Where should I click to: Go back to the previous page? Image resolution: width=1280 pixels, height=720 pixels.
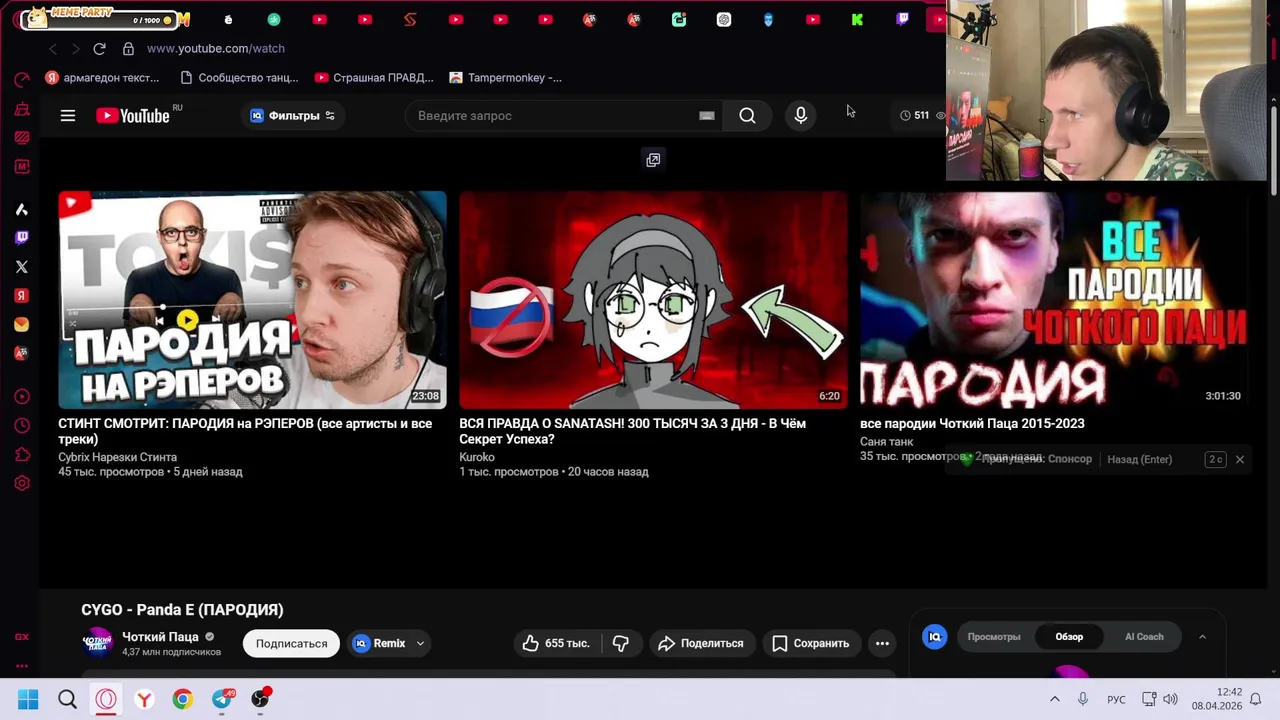[x=53, y=48]
